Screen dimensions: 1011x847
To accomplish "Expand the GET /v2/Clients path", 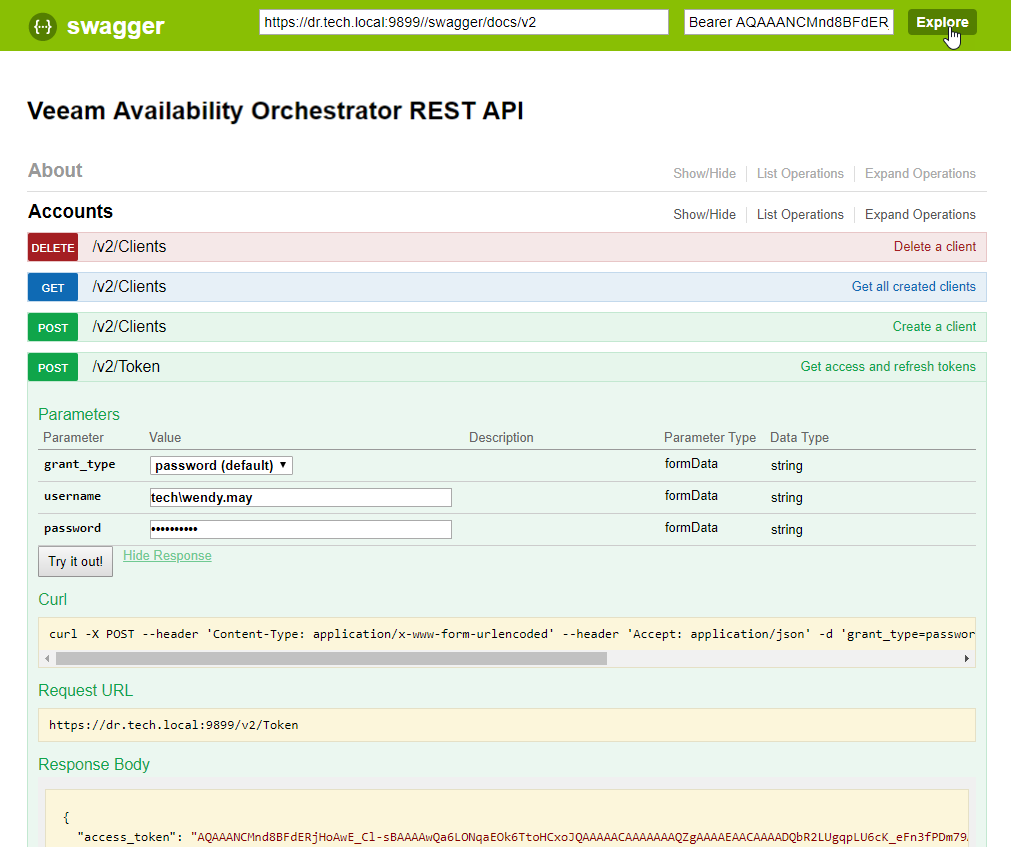I will pyautogui.click(x=129, y=287).
